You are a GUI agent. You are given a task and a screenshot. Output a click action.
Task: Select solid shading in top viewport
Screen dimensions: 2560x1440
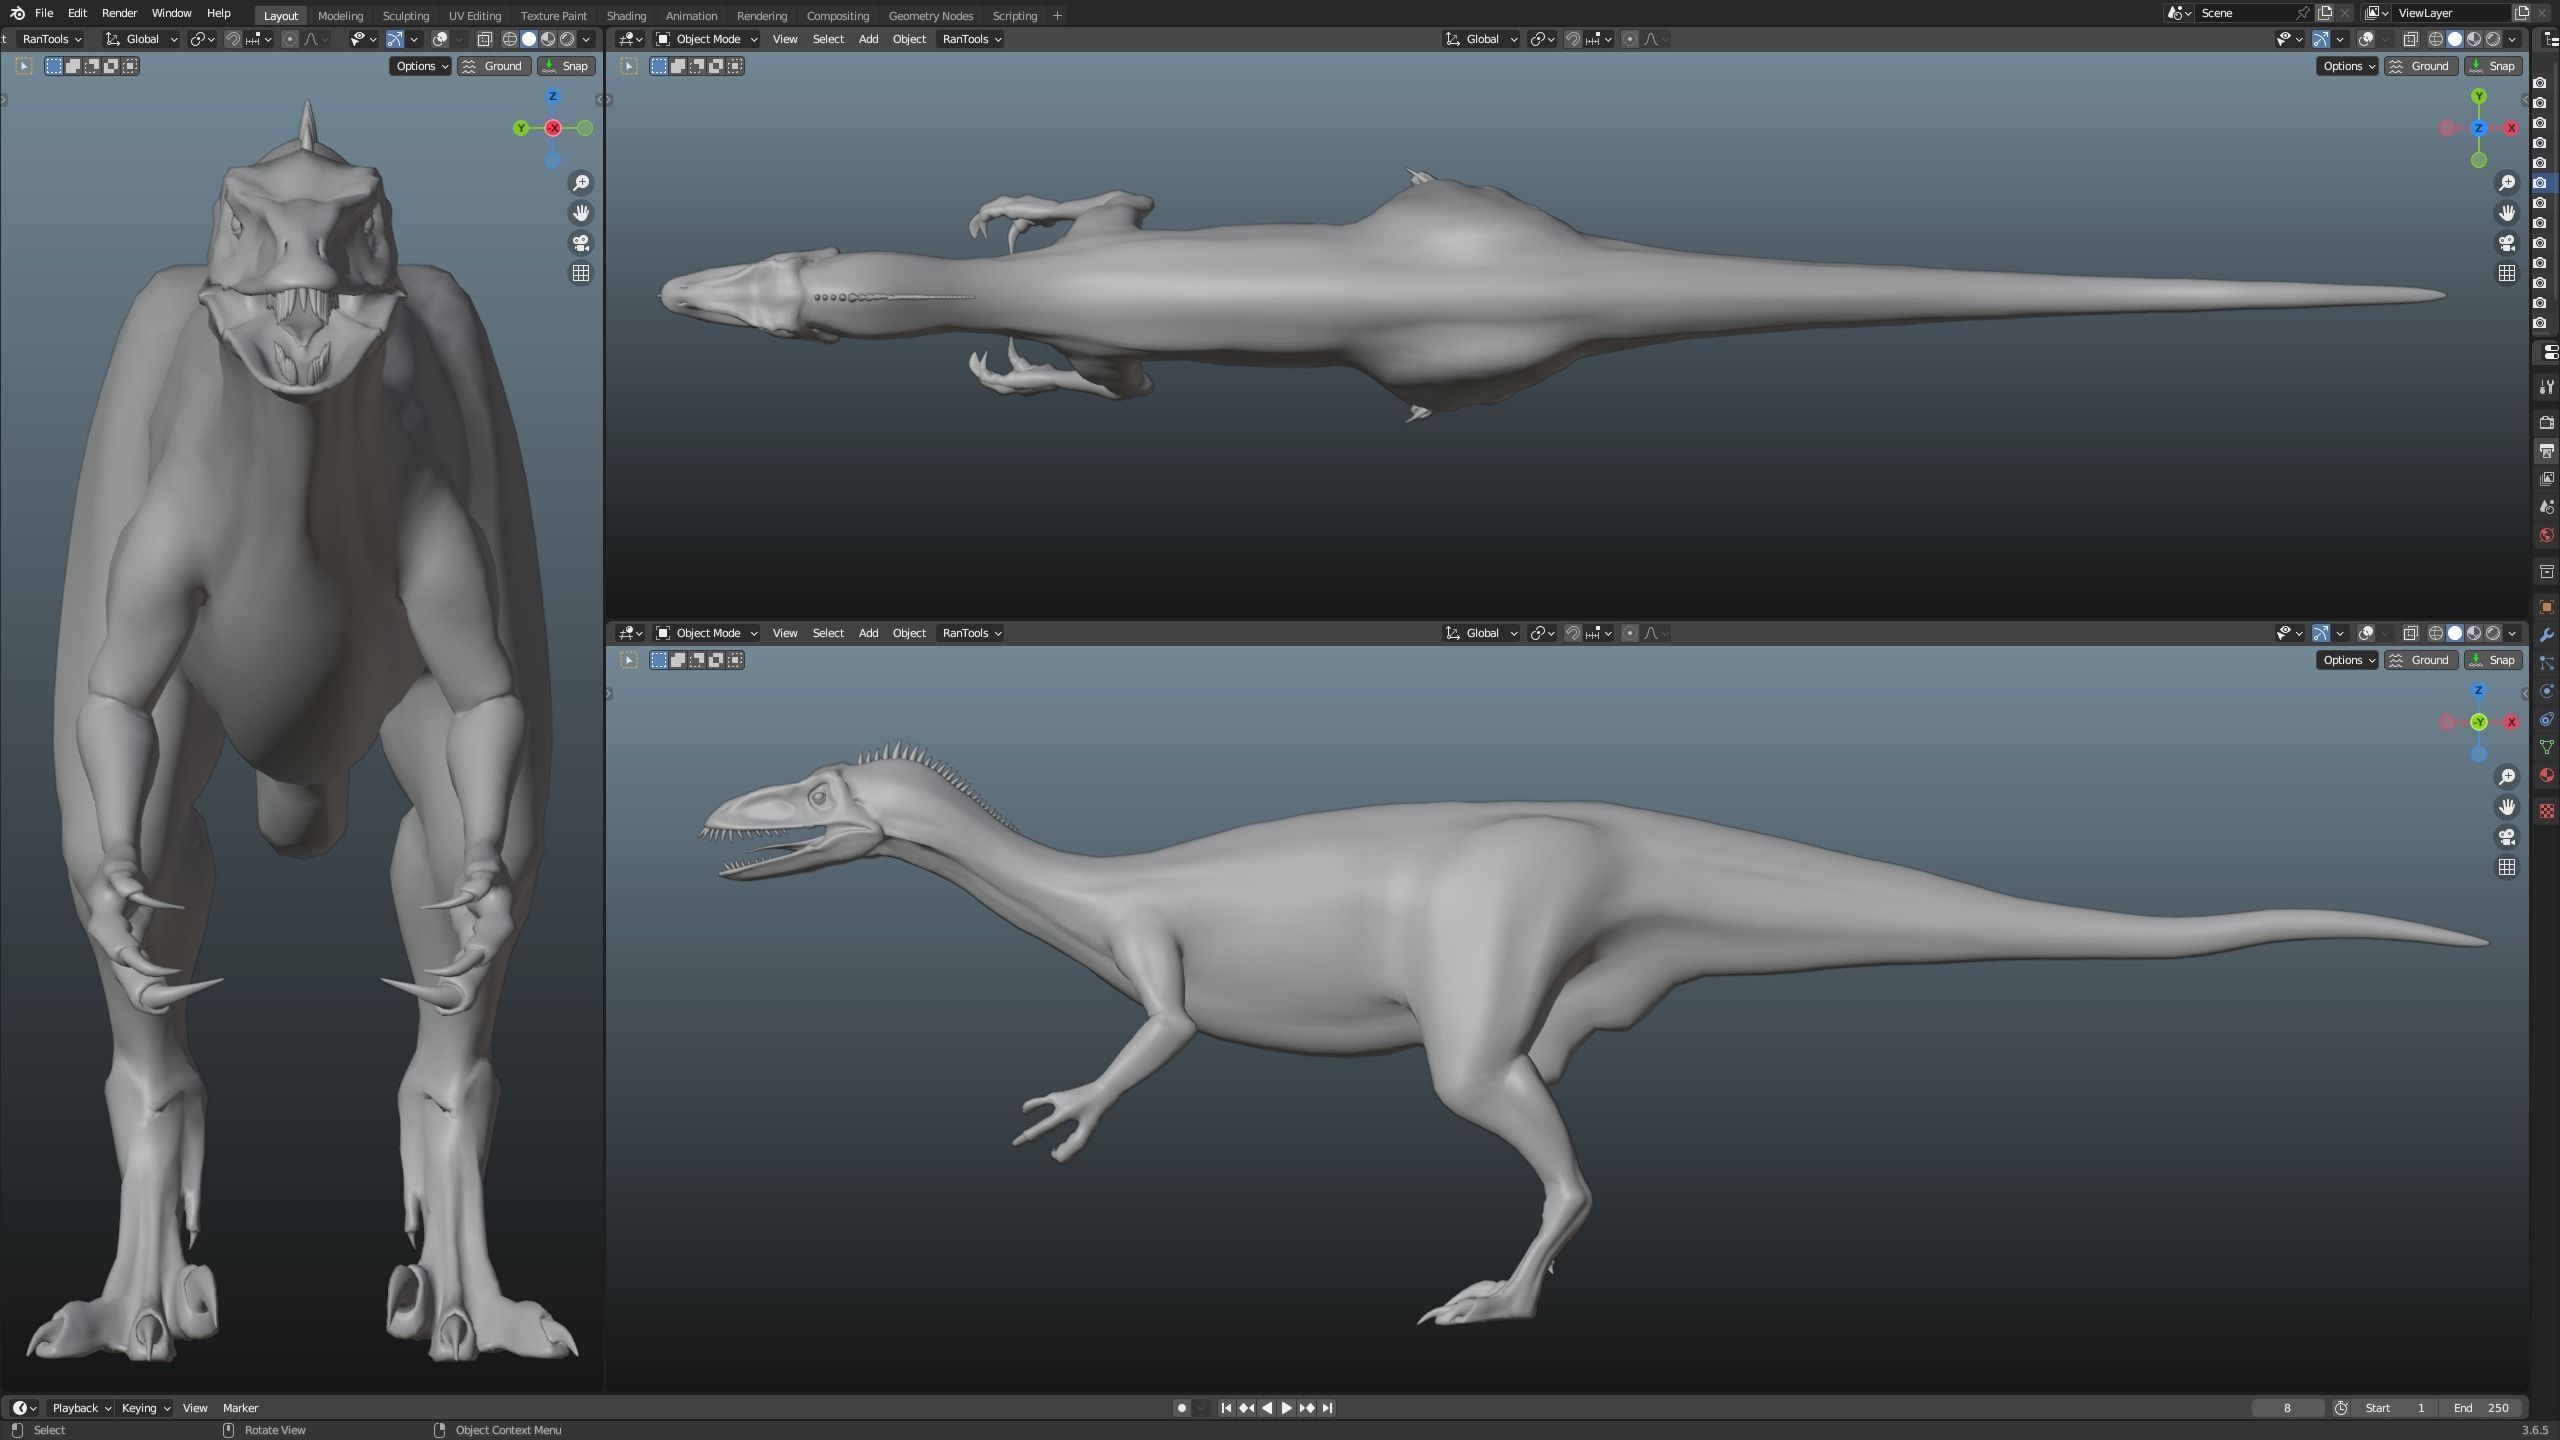coord(2455,39)
